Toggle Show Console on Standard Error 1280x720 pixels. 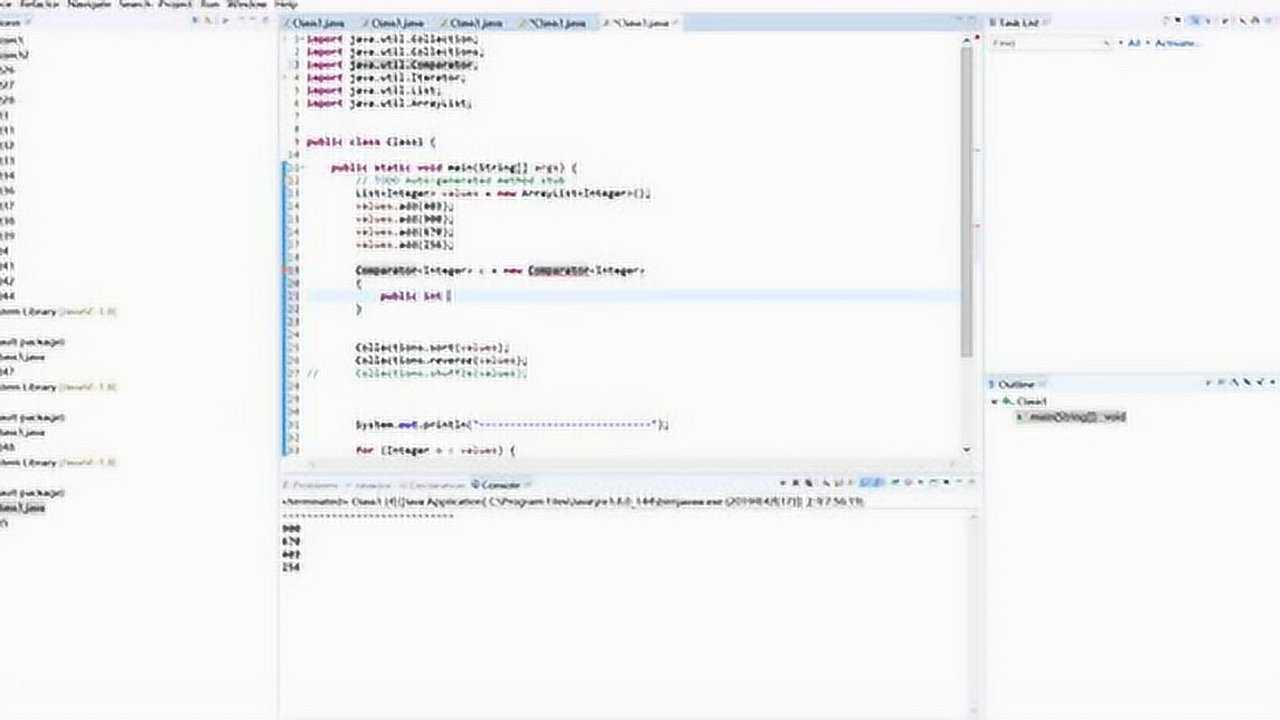[879, 484]
